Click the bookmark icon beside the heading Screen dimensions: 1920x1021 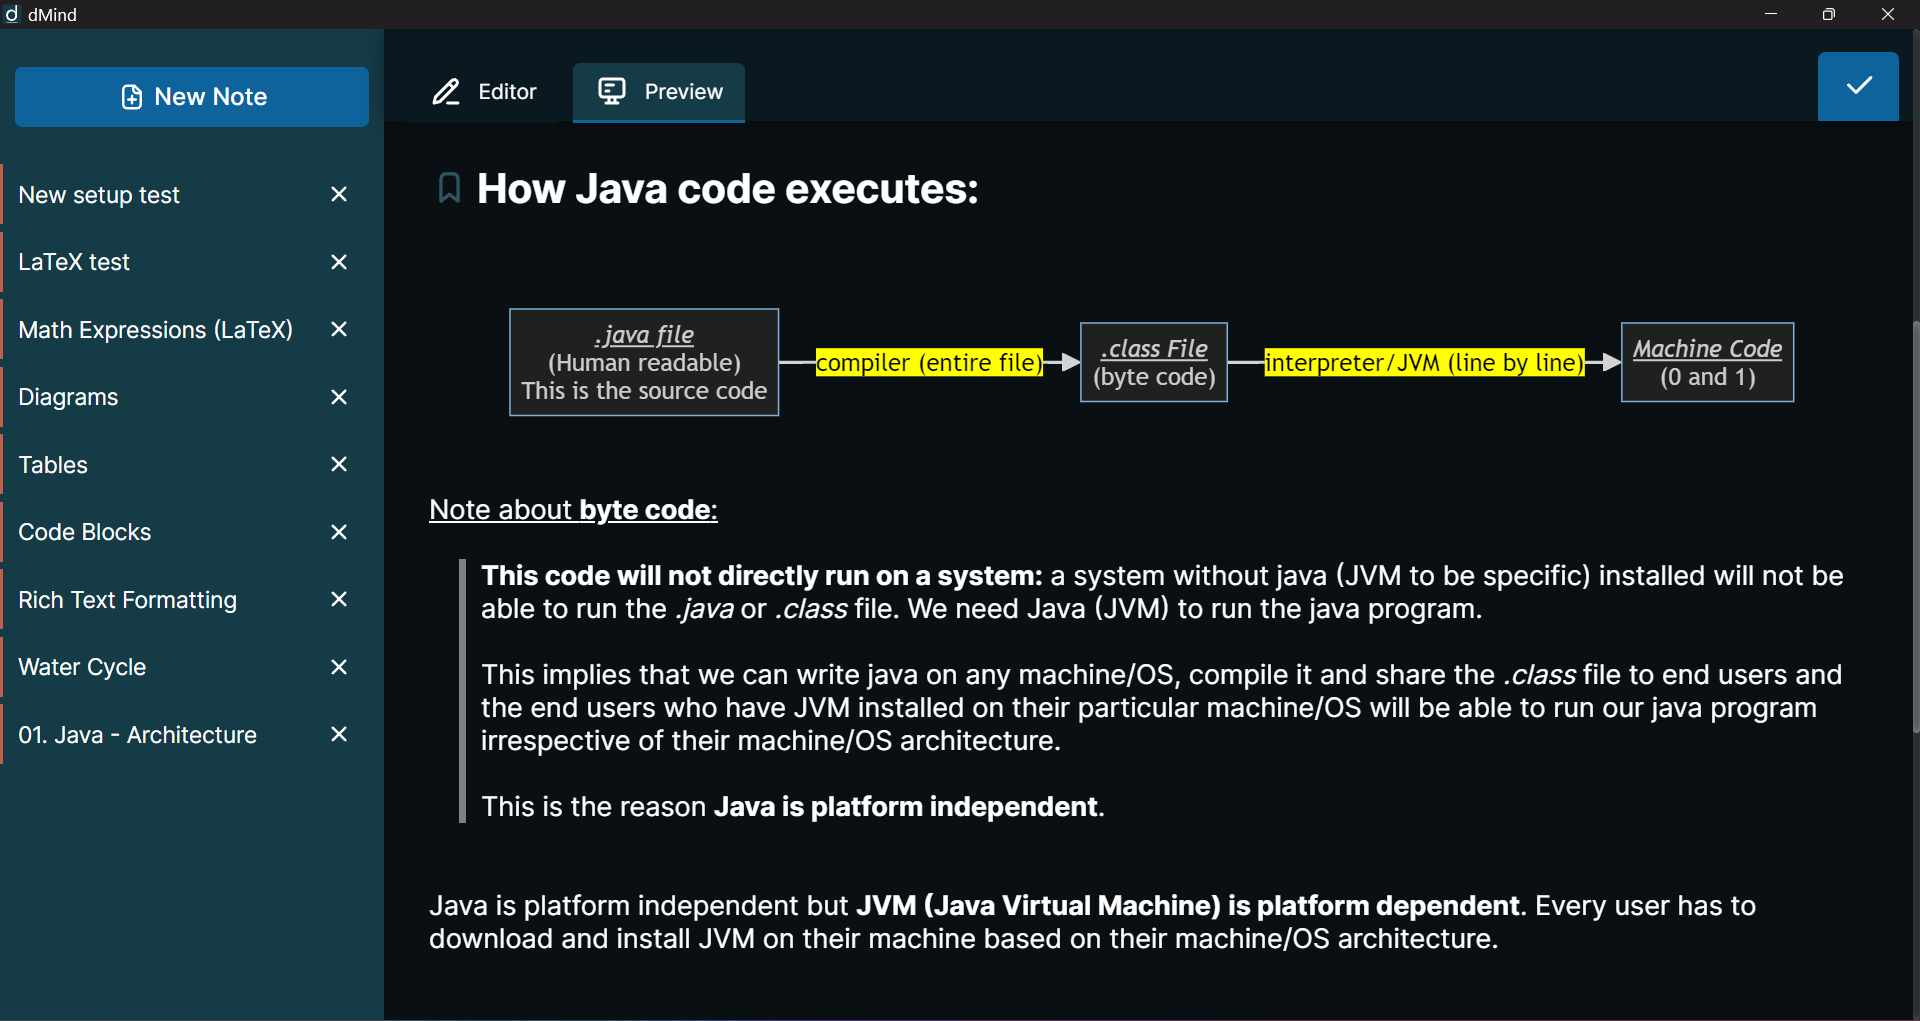449,188
